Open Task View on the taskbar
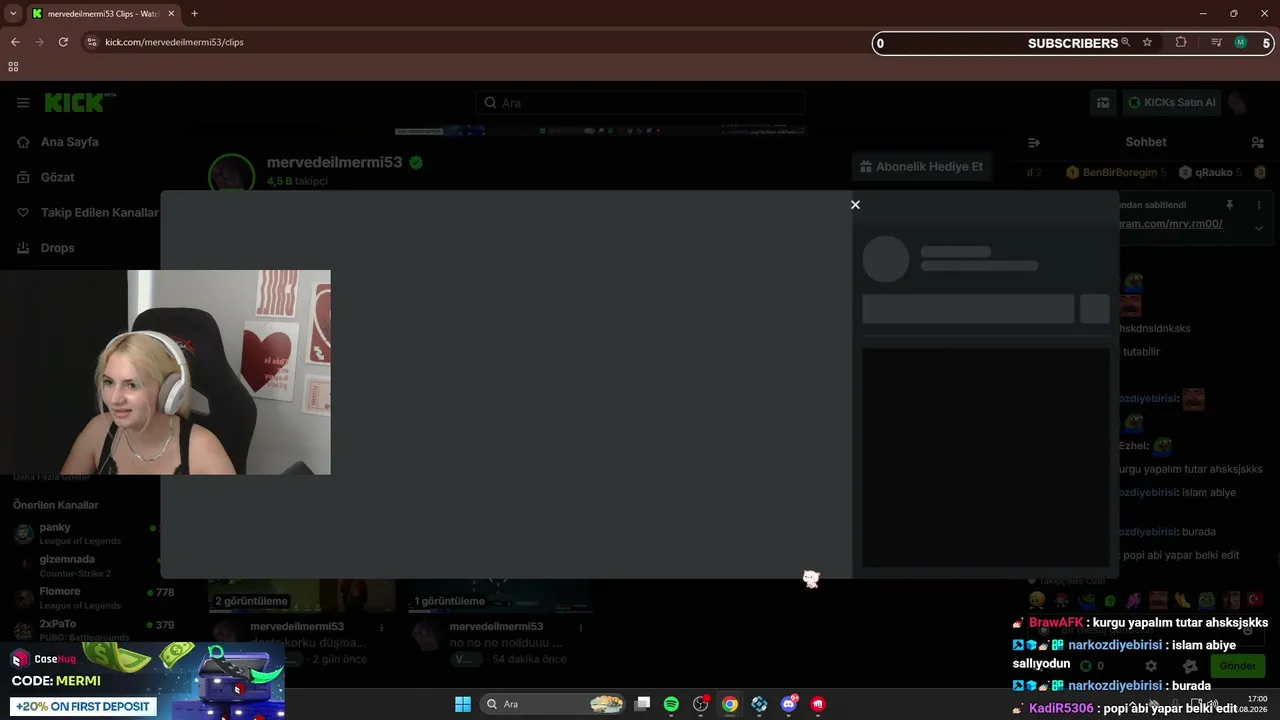Image resolution: width=1280 pixels, height=720 pixels. tap(642, 704)
